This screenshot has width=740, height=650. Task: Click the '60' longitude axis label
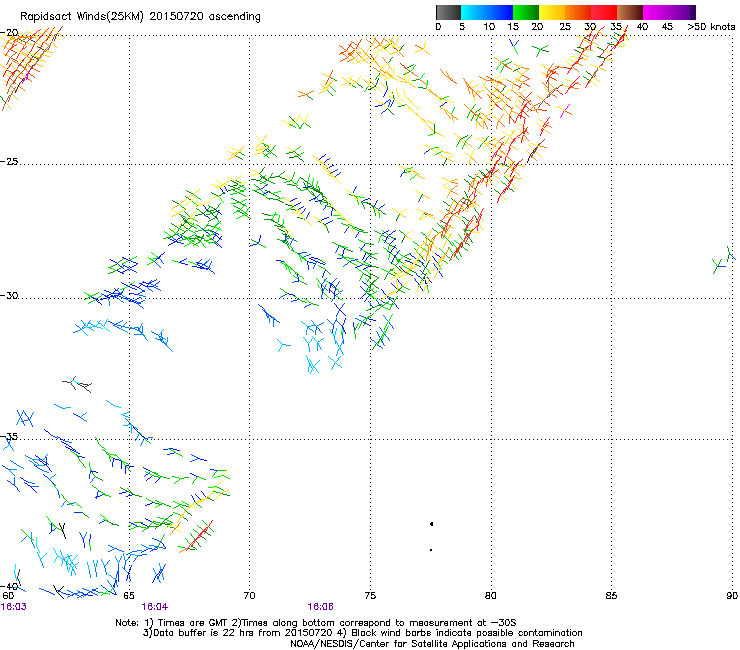(8, 596)
